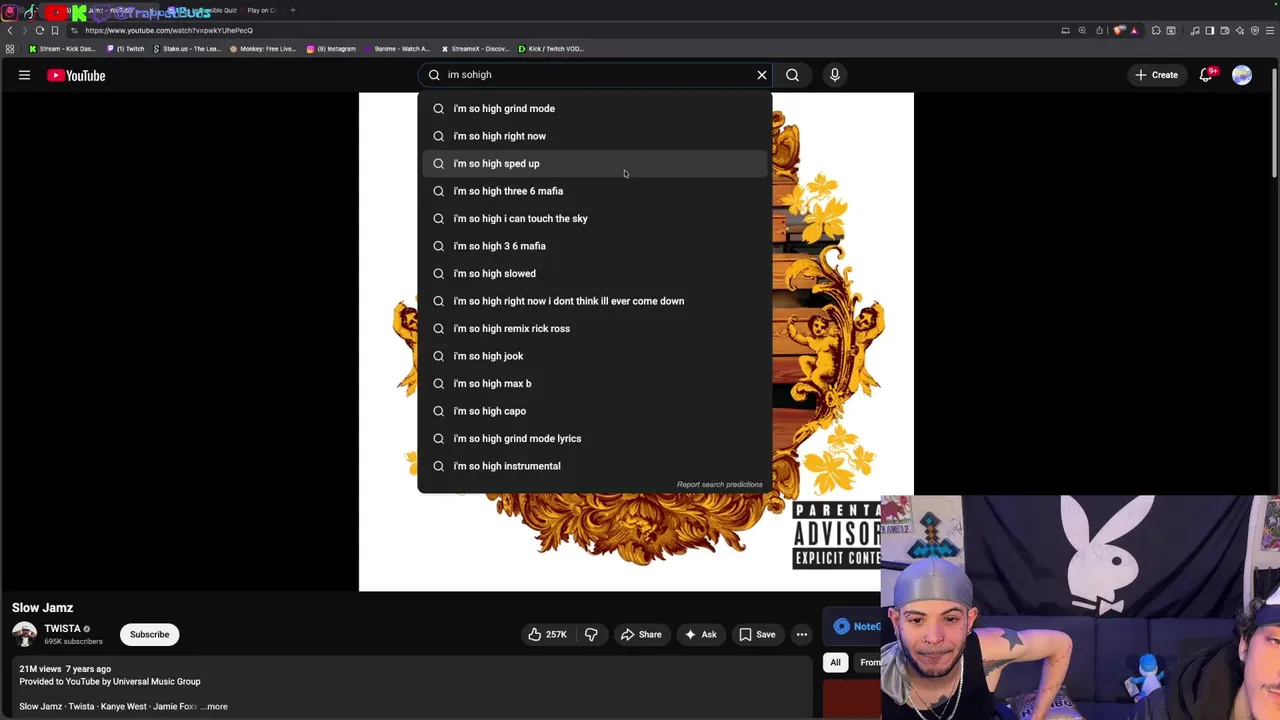Open the Brave VPN shield icon

click(x=1255, y=30)
